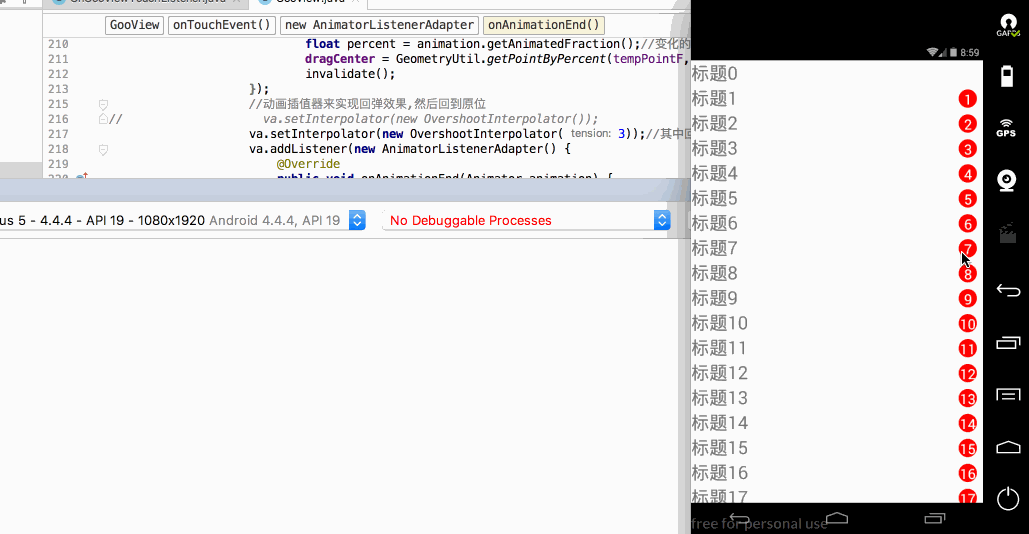Viewport: 1029px width, 534px height.
Task: Click red badge number 5
Action: (x=967, y=199)
